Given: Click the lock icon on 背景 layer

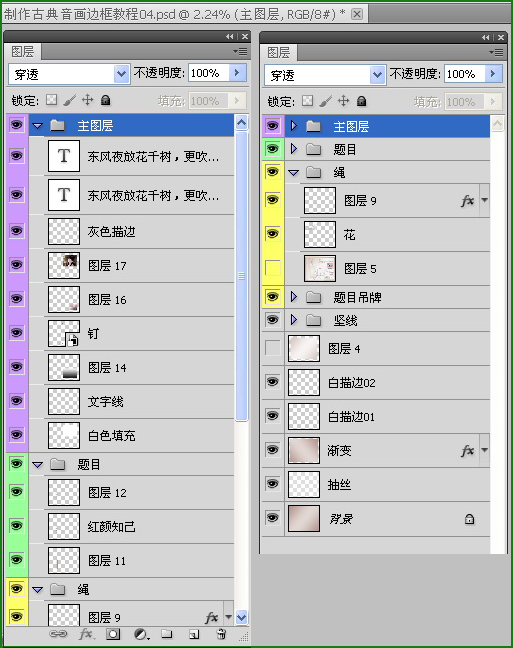Looking at the screenshot, I should point(469,519).
